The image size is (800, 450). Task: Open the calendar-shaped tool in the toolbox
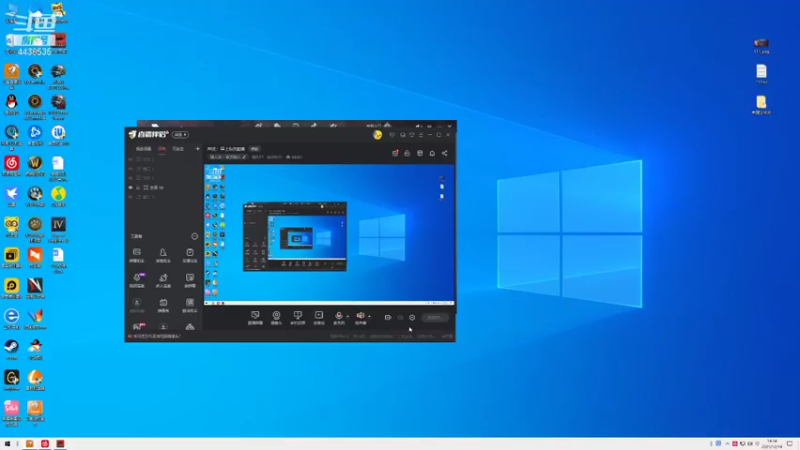(x=163, y=305)
